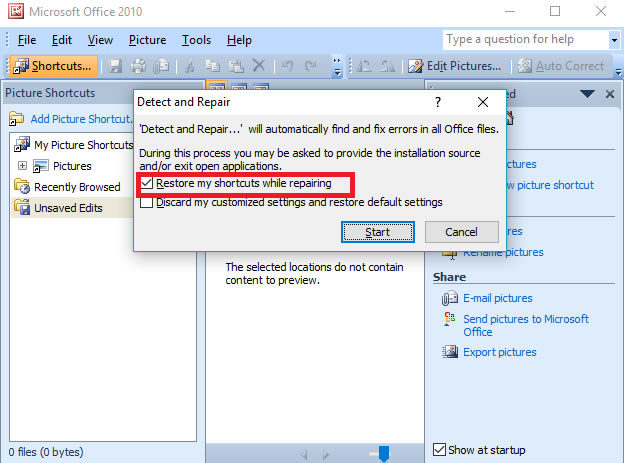The image size is (624, 463).
Task: Click the Delete X icon in toolbar
Action: pyautogui.click(x=259, y=65)
